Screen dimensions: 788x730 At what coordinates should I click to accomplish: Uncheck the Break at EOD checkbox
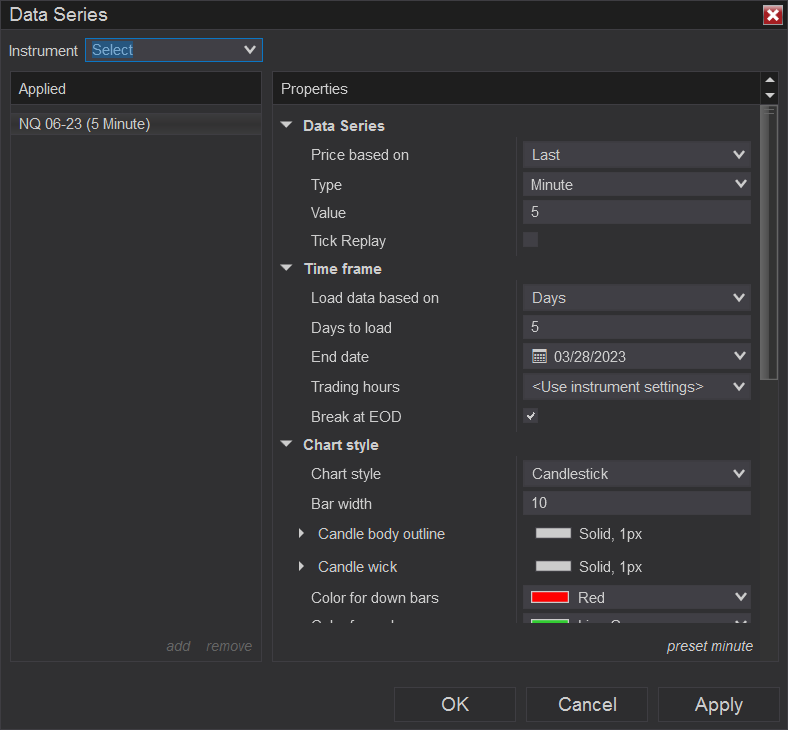pyautogui.click(x=531, y=416)
